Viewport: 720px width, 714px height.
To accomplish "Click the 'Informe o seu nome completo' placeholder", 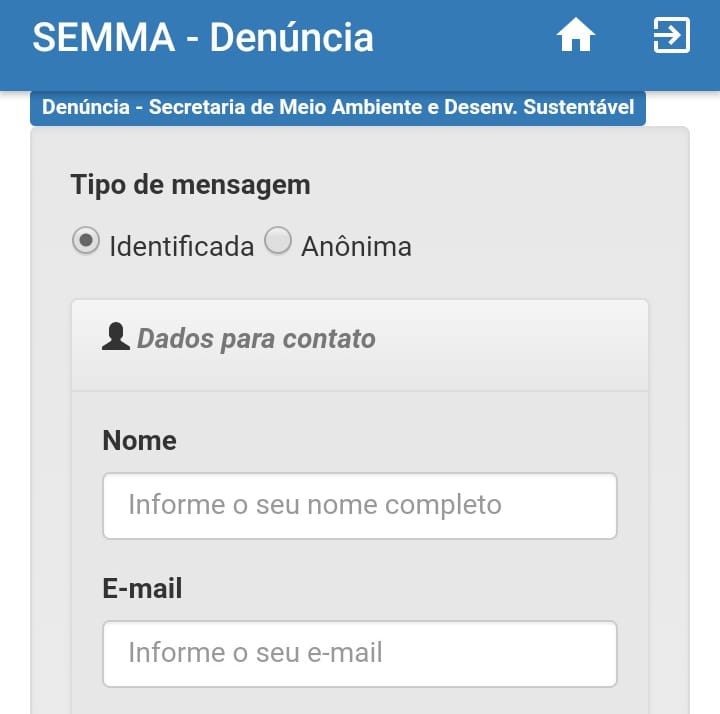I will pos(315,505).
